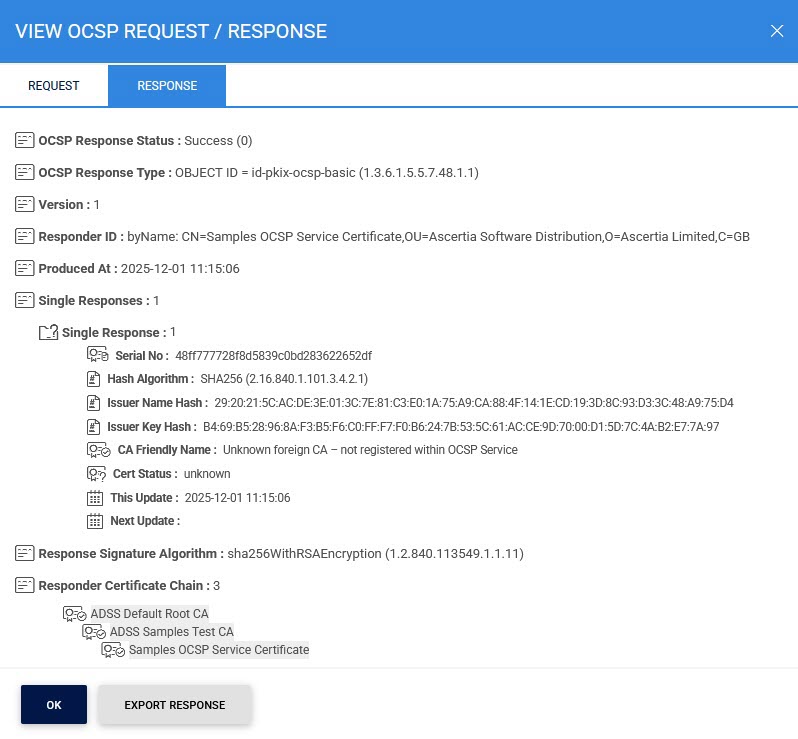Screen dimensions: 798x739
Task: Click the CA Friendly Name certificate icon
Action: coord(97,450)
